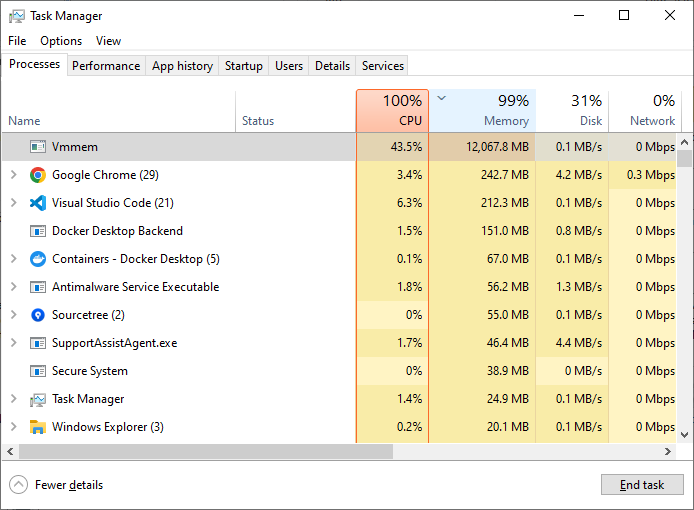
Task: Expand the Sourcetree (2) group
Action: (x=14, y=315)
